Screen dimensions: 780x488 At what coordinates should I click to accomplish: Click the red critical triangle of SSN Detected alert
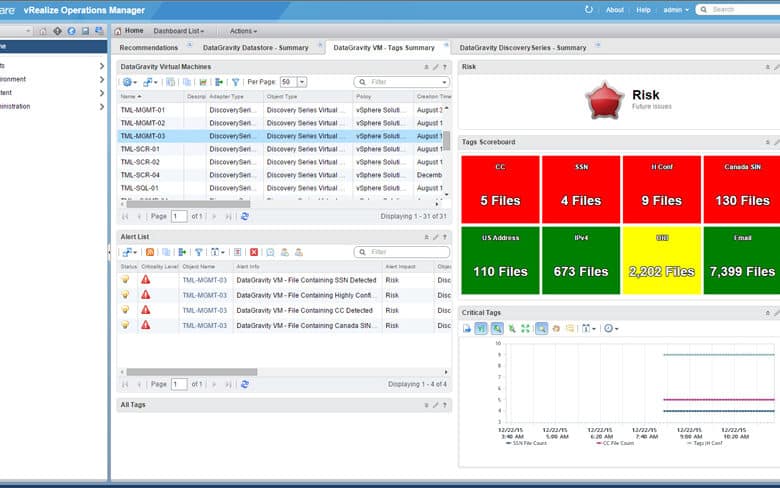tap(145, 280)
